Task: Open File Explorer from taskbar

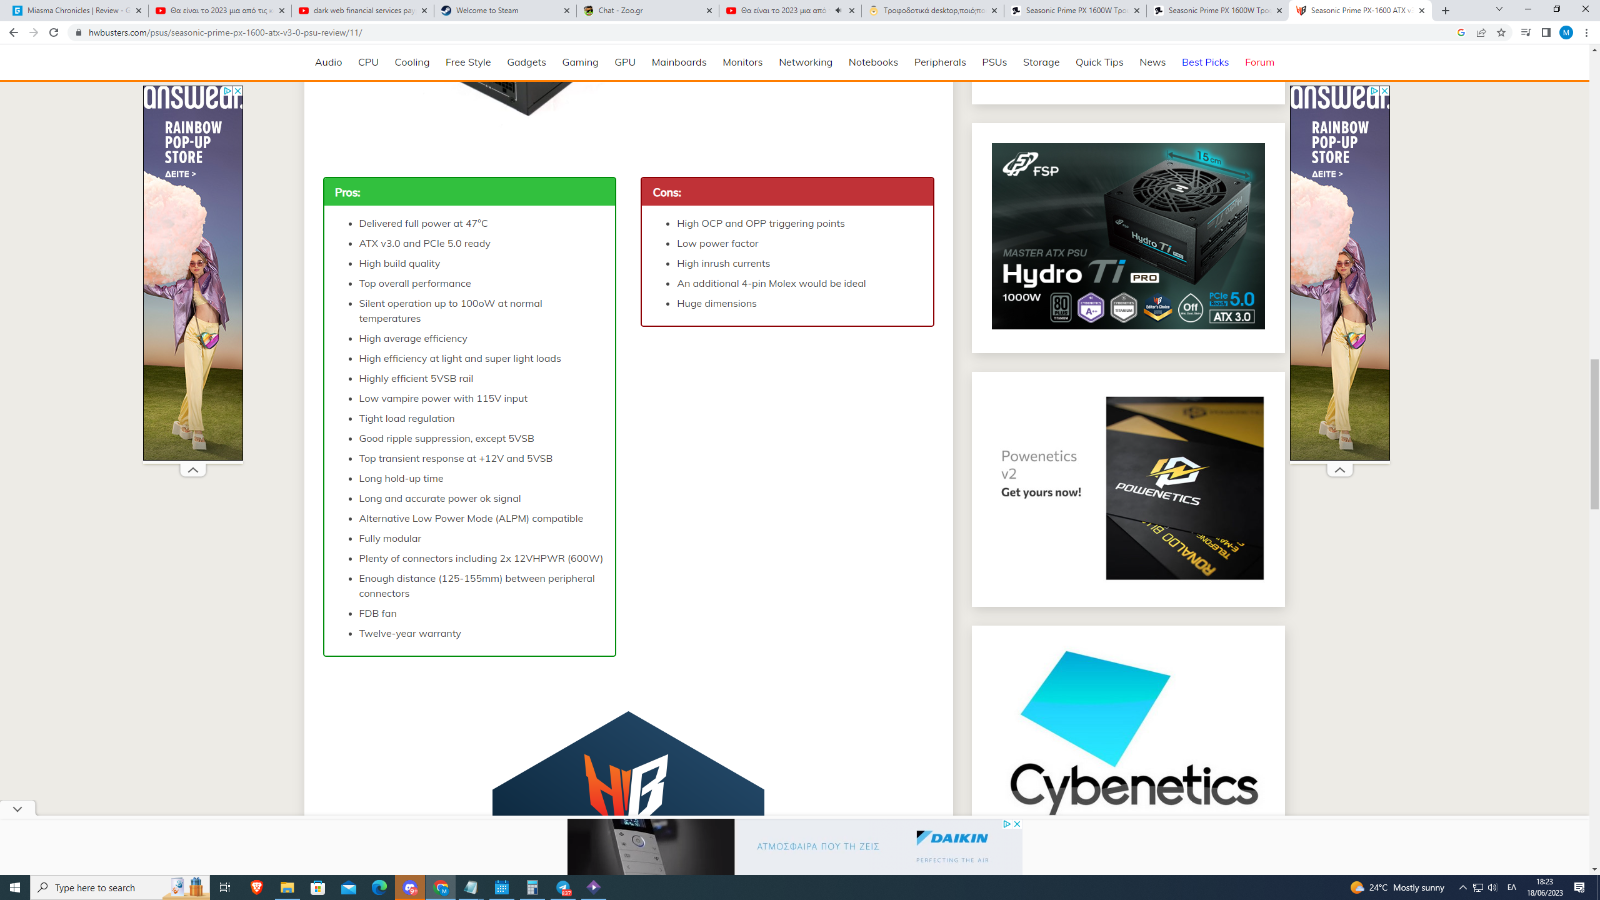Action: point(287,887)
